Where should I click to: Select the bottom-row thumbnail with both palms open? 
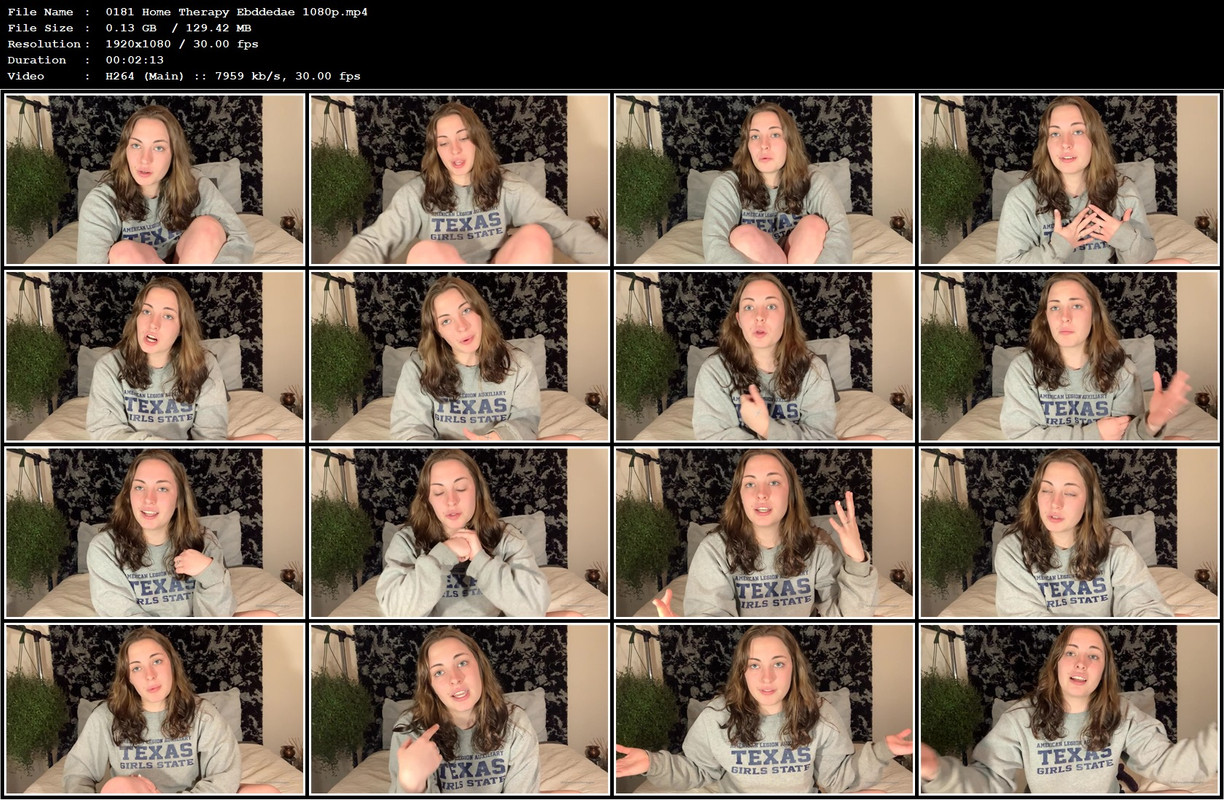pyautogui.click(x=765, y=710)
